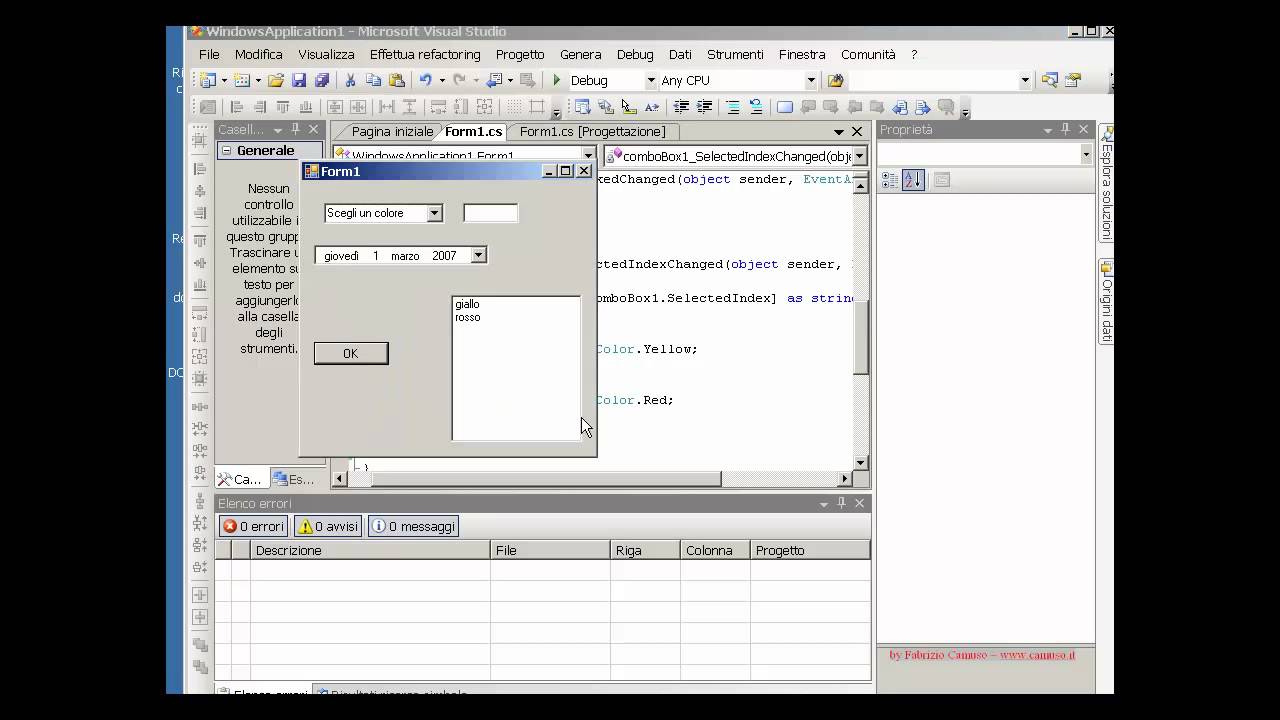Switch to the Pagina iniziale tab
Screen dimensions: 1280x720
pyautogui.click(x=392, y=131)
